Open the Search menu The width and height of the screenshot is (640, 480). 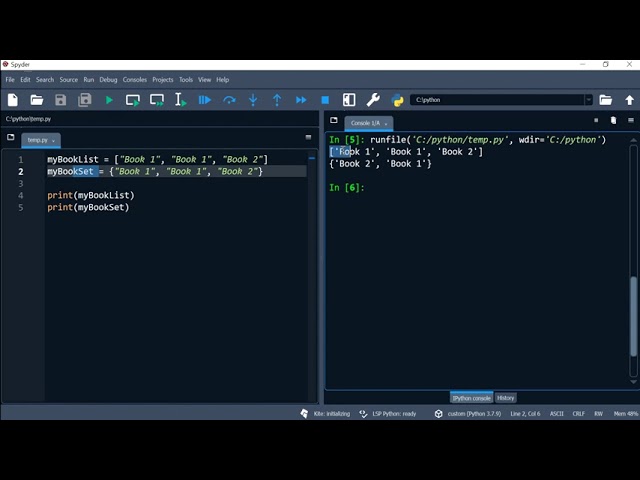(45, 80)
